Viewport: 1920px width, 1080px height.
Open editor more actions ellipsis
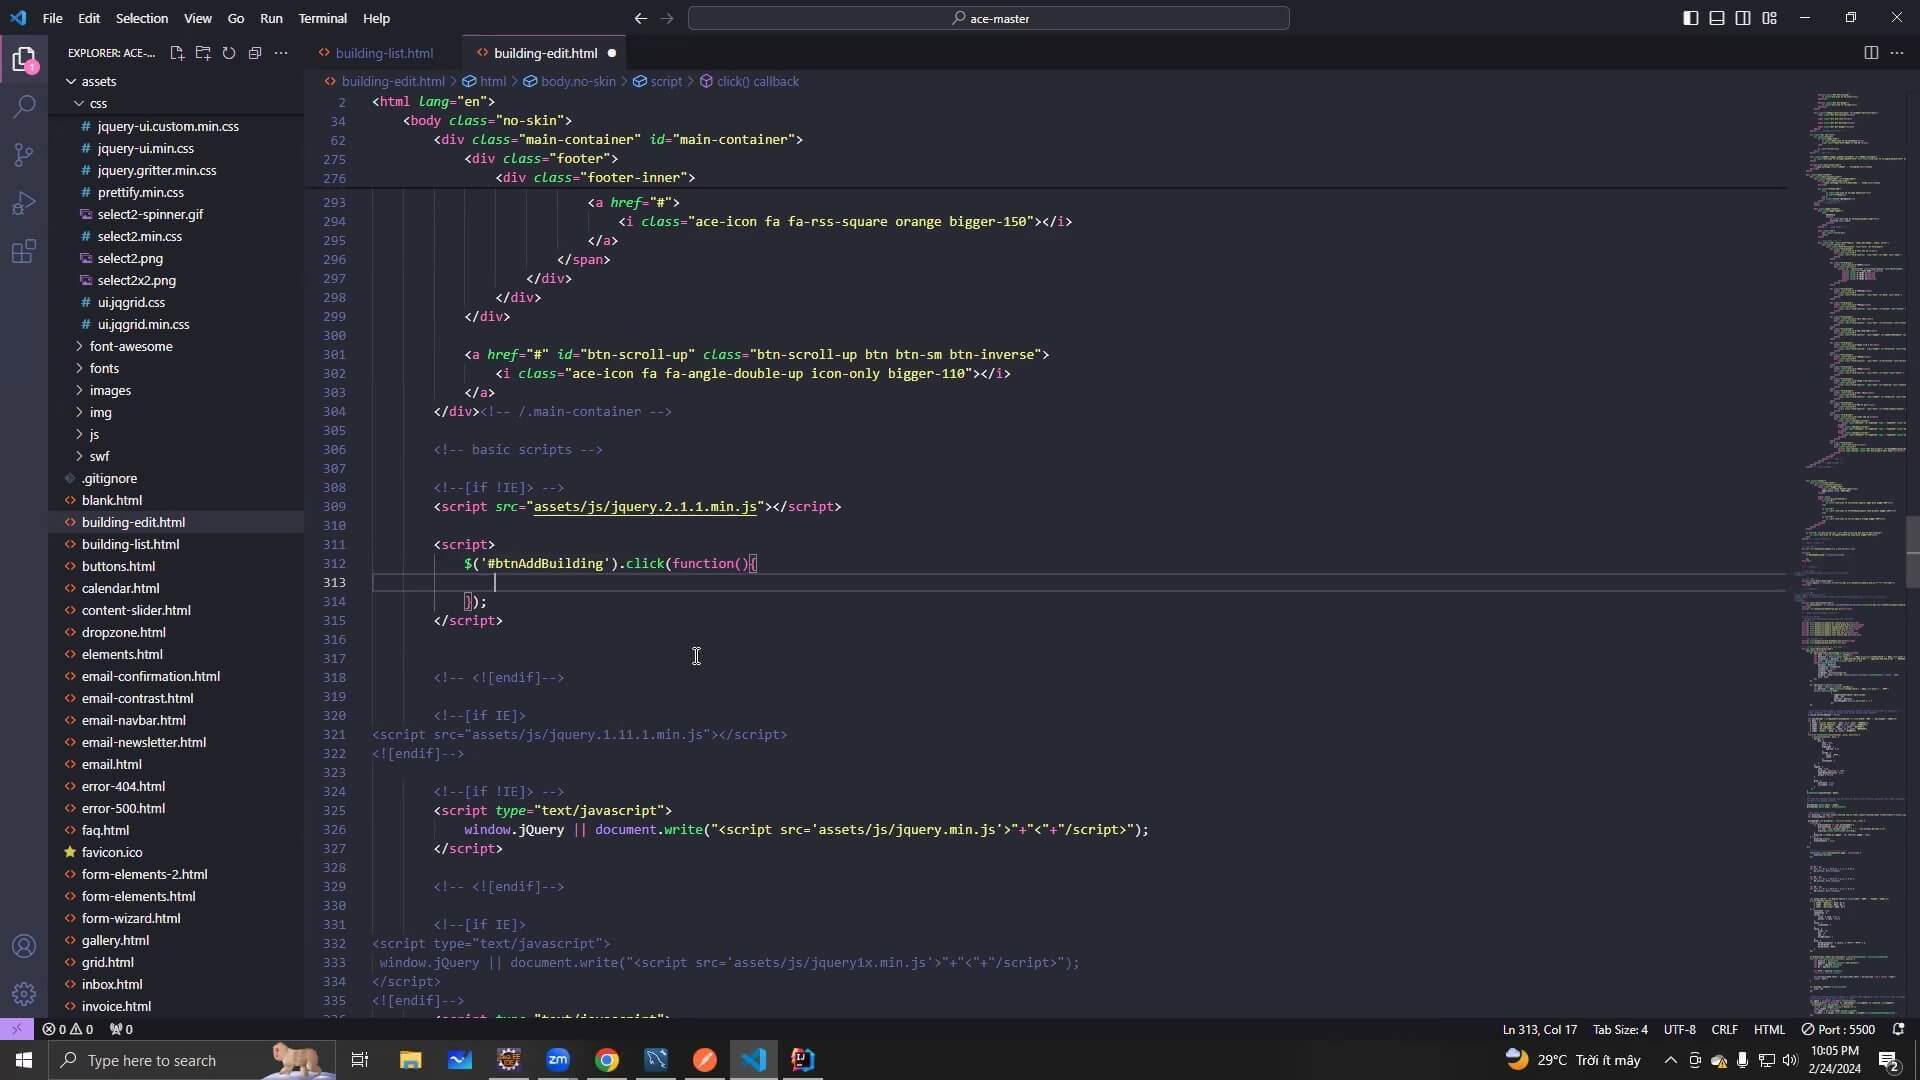(1897, 53)
